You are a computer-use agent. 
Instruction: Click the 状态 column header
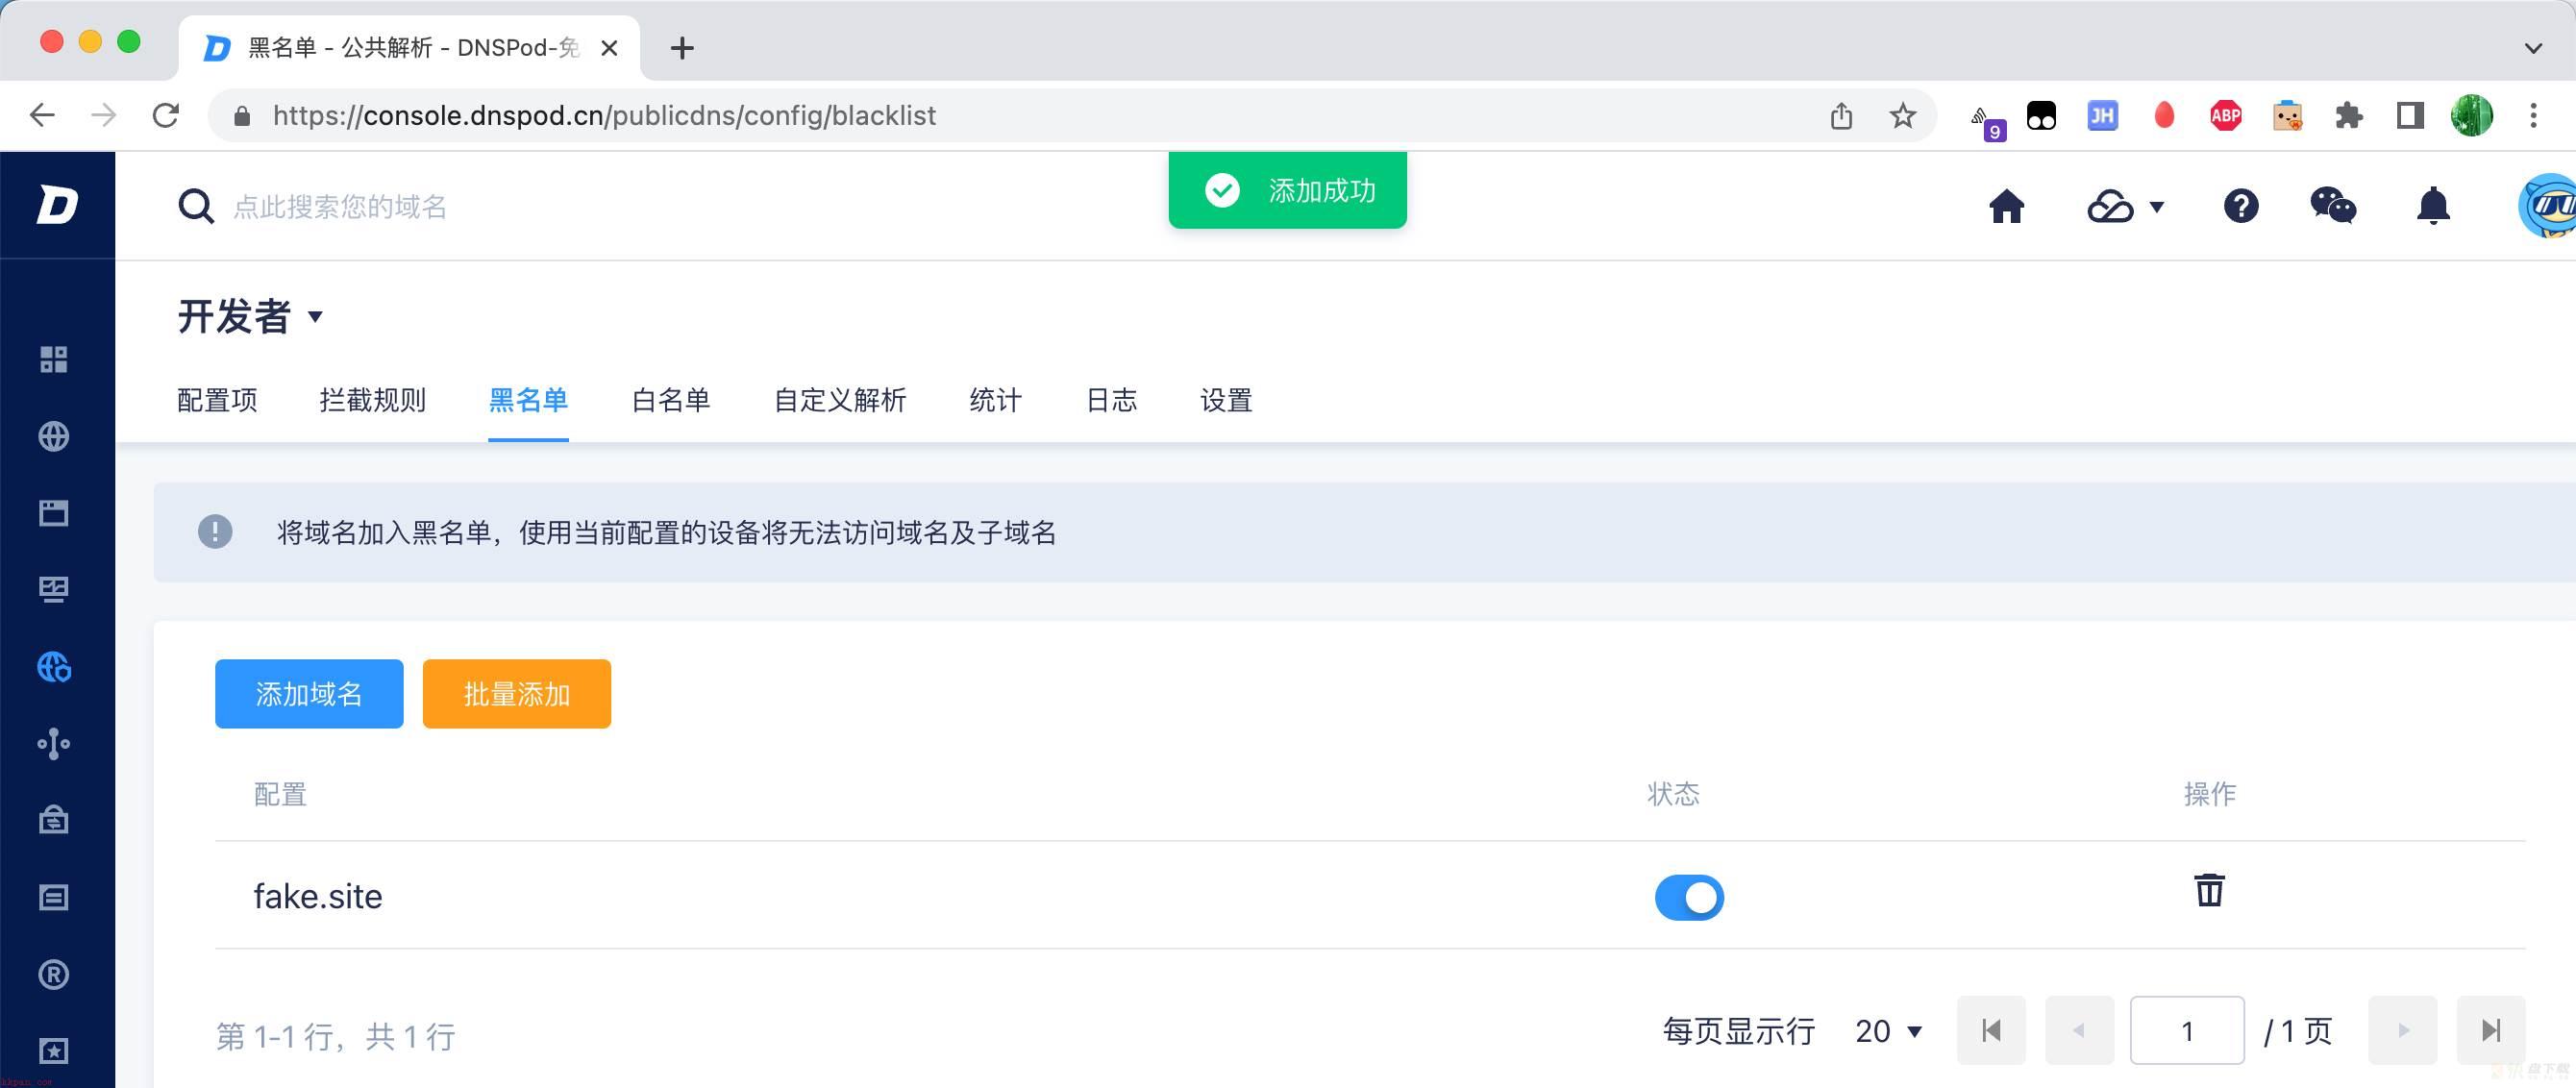pos(1673,793)
